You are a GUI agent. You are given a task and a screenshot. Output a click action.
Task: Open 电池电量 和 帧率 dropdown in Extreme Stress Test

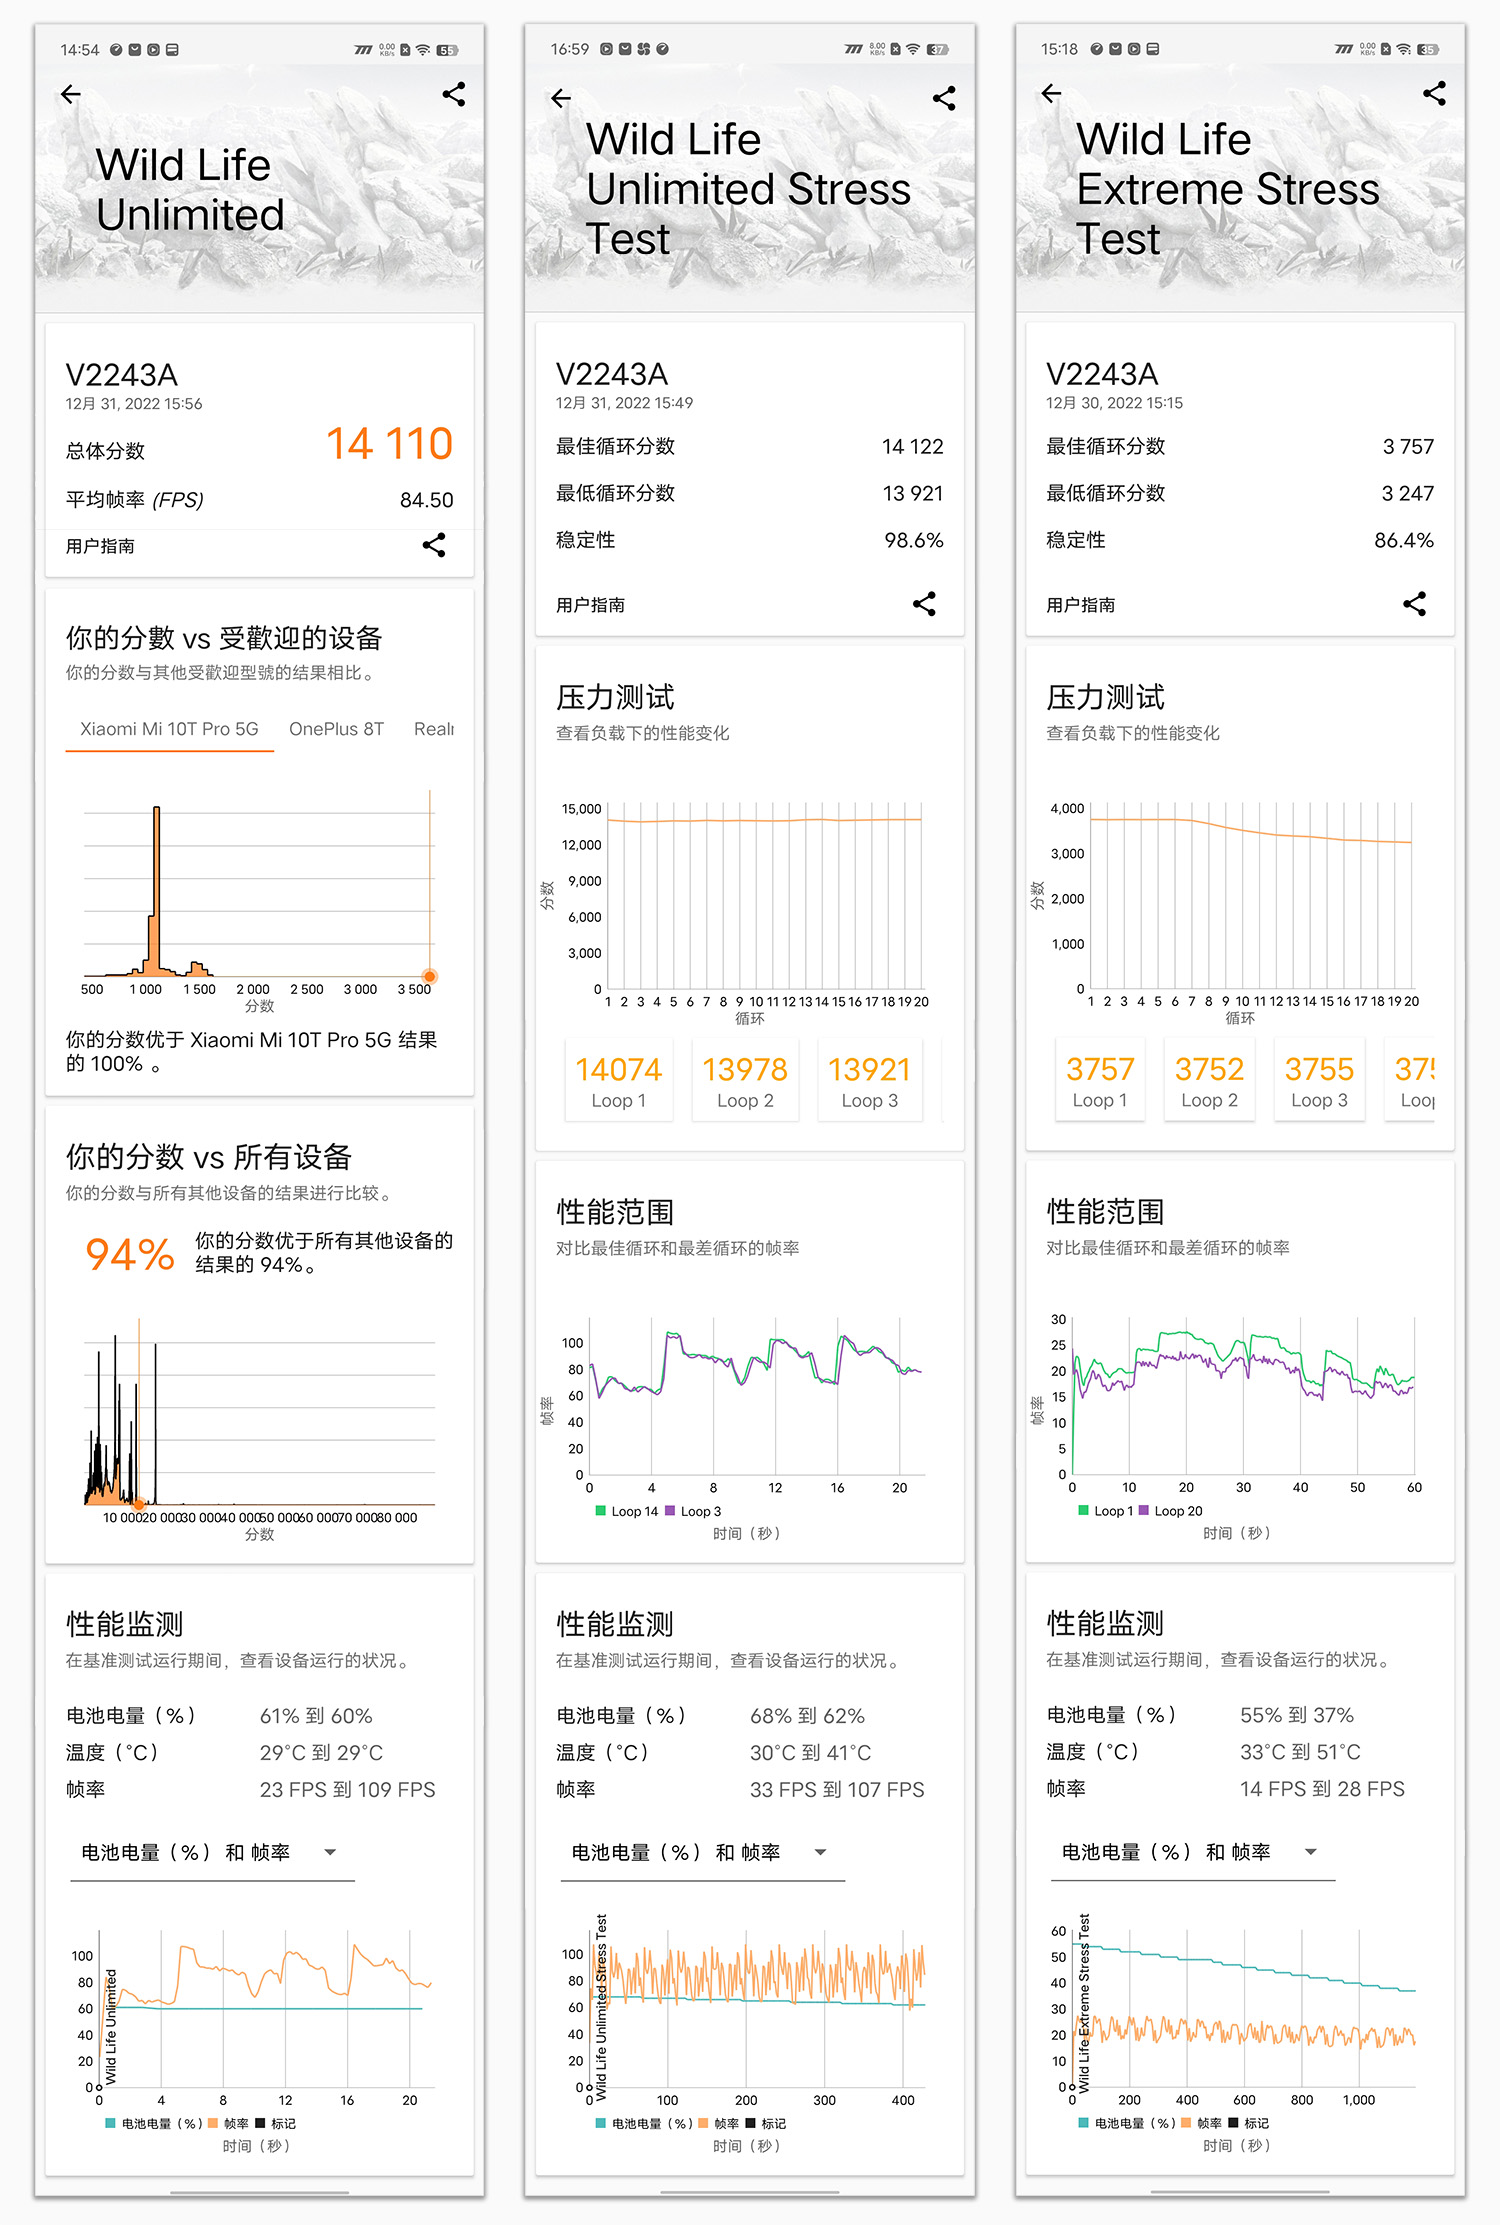(x=1191, y=1853)
